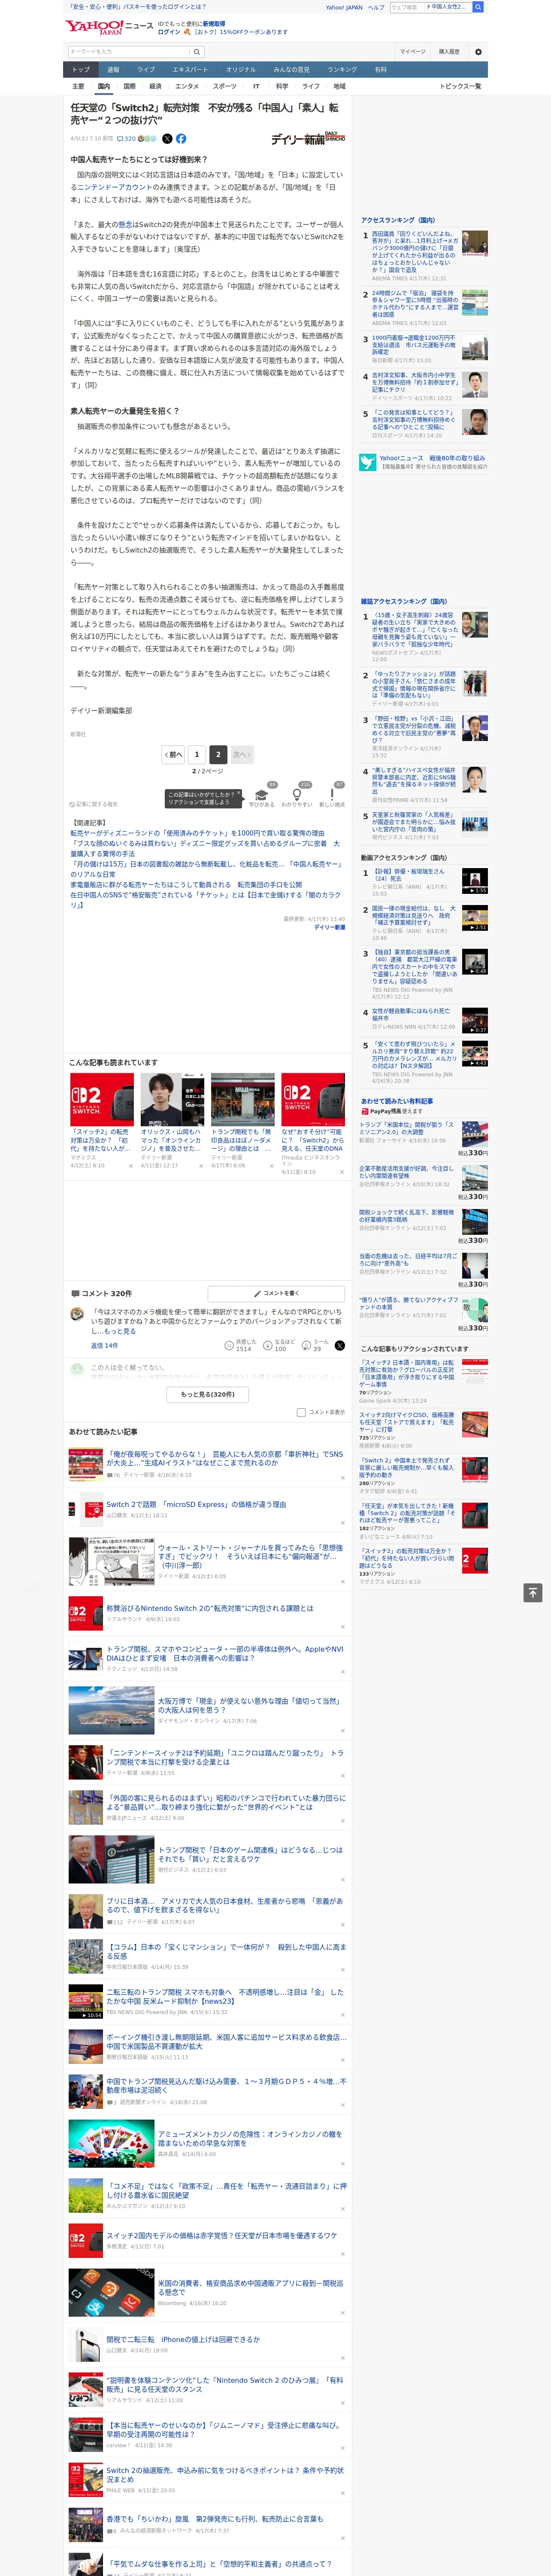Click blue search button in top-right web search
Screen dimensions: 551x2576
[478, 7]
